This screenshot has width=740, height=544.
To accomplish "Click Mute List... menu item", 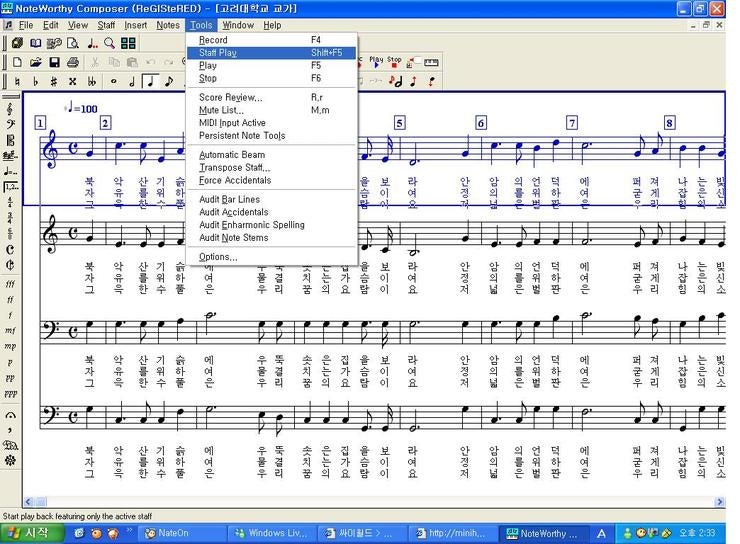I will [271, 110].
